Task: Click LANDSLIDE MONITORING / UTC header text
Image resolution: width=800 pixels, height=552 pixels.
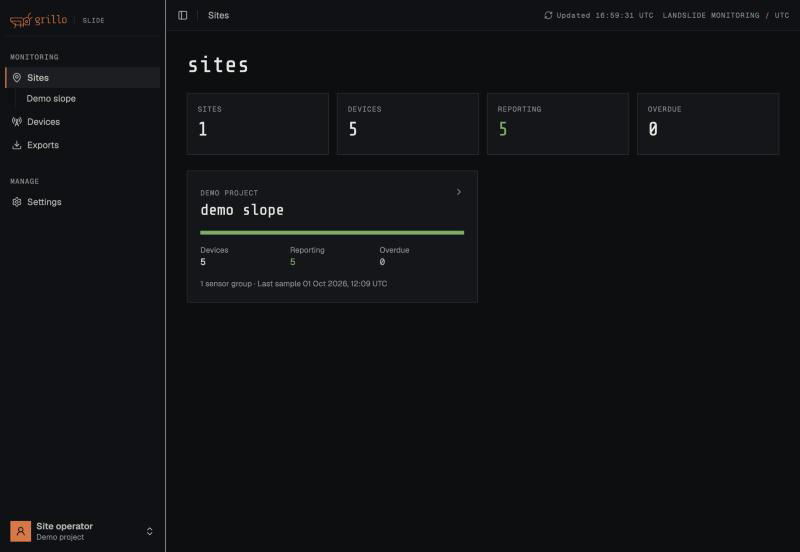Action: 726,15
